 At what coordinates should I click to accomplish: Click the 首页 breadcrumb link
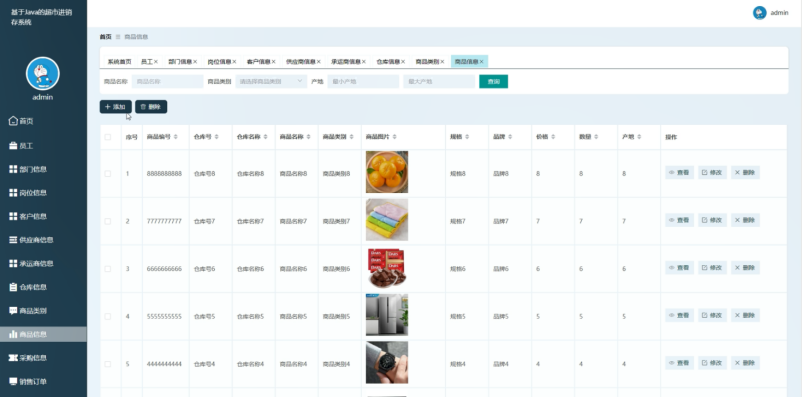tap(105, 37)
